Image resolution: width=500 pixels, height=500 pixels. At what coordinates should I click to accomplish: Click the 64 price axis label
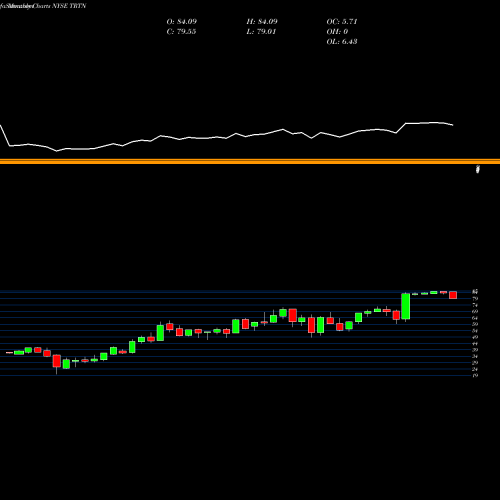tap(475, 318)
